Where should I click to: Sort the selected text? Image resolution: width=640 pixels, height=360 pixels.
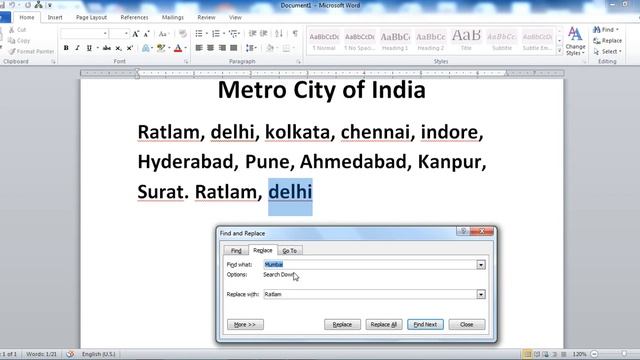pyautogui.click(x=279, y=33)
